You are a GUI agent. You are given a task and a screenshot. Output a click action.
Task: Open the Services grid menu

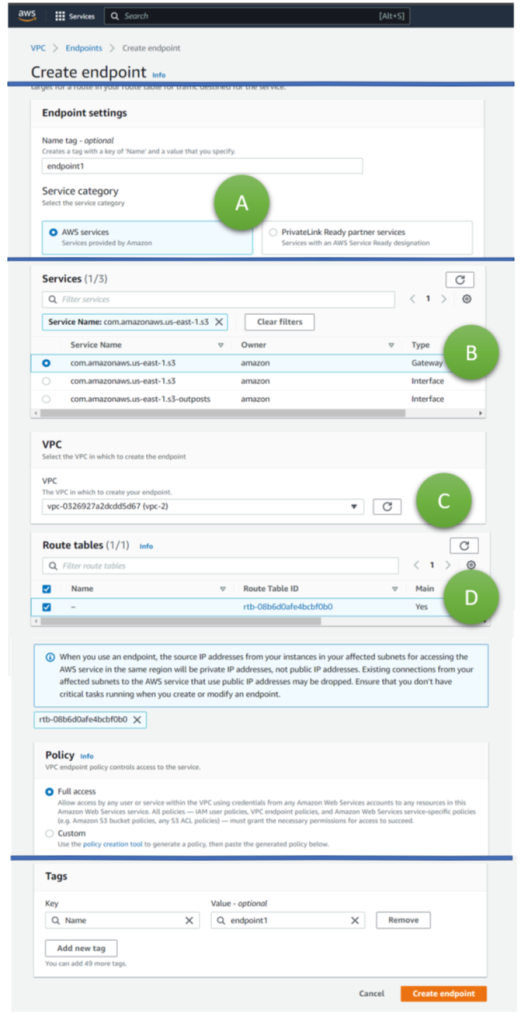click(75, 16)
